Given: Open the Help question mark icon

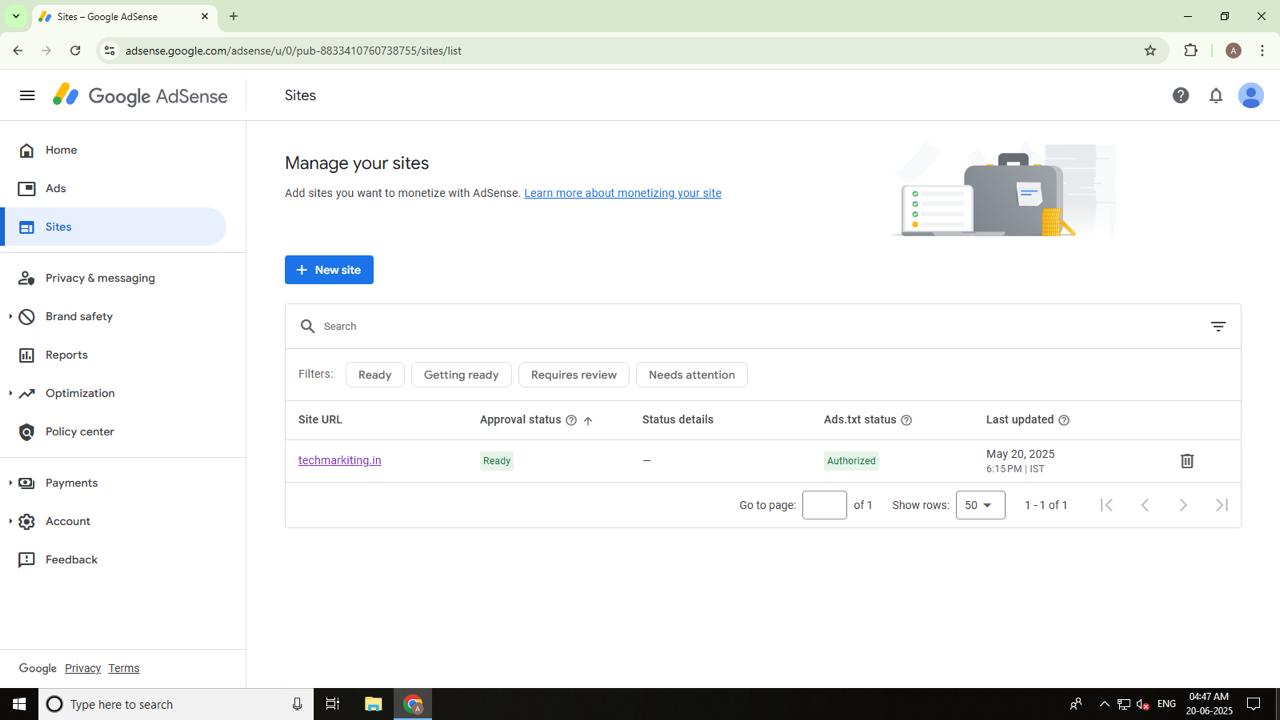Looking at the screenshot, I should pyautogui.click(x=1181, y=96).
